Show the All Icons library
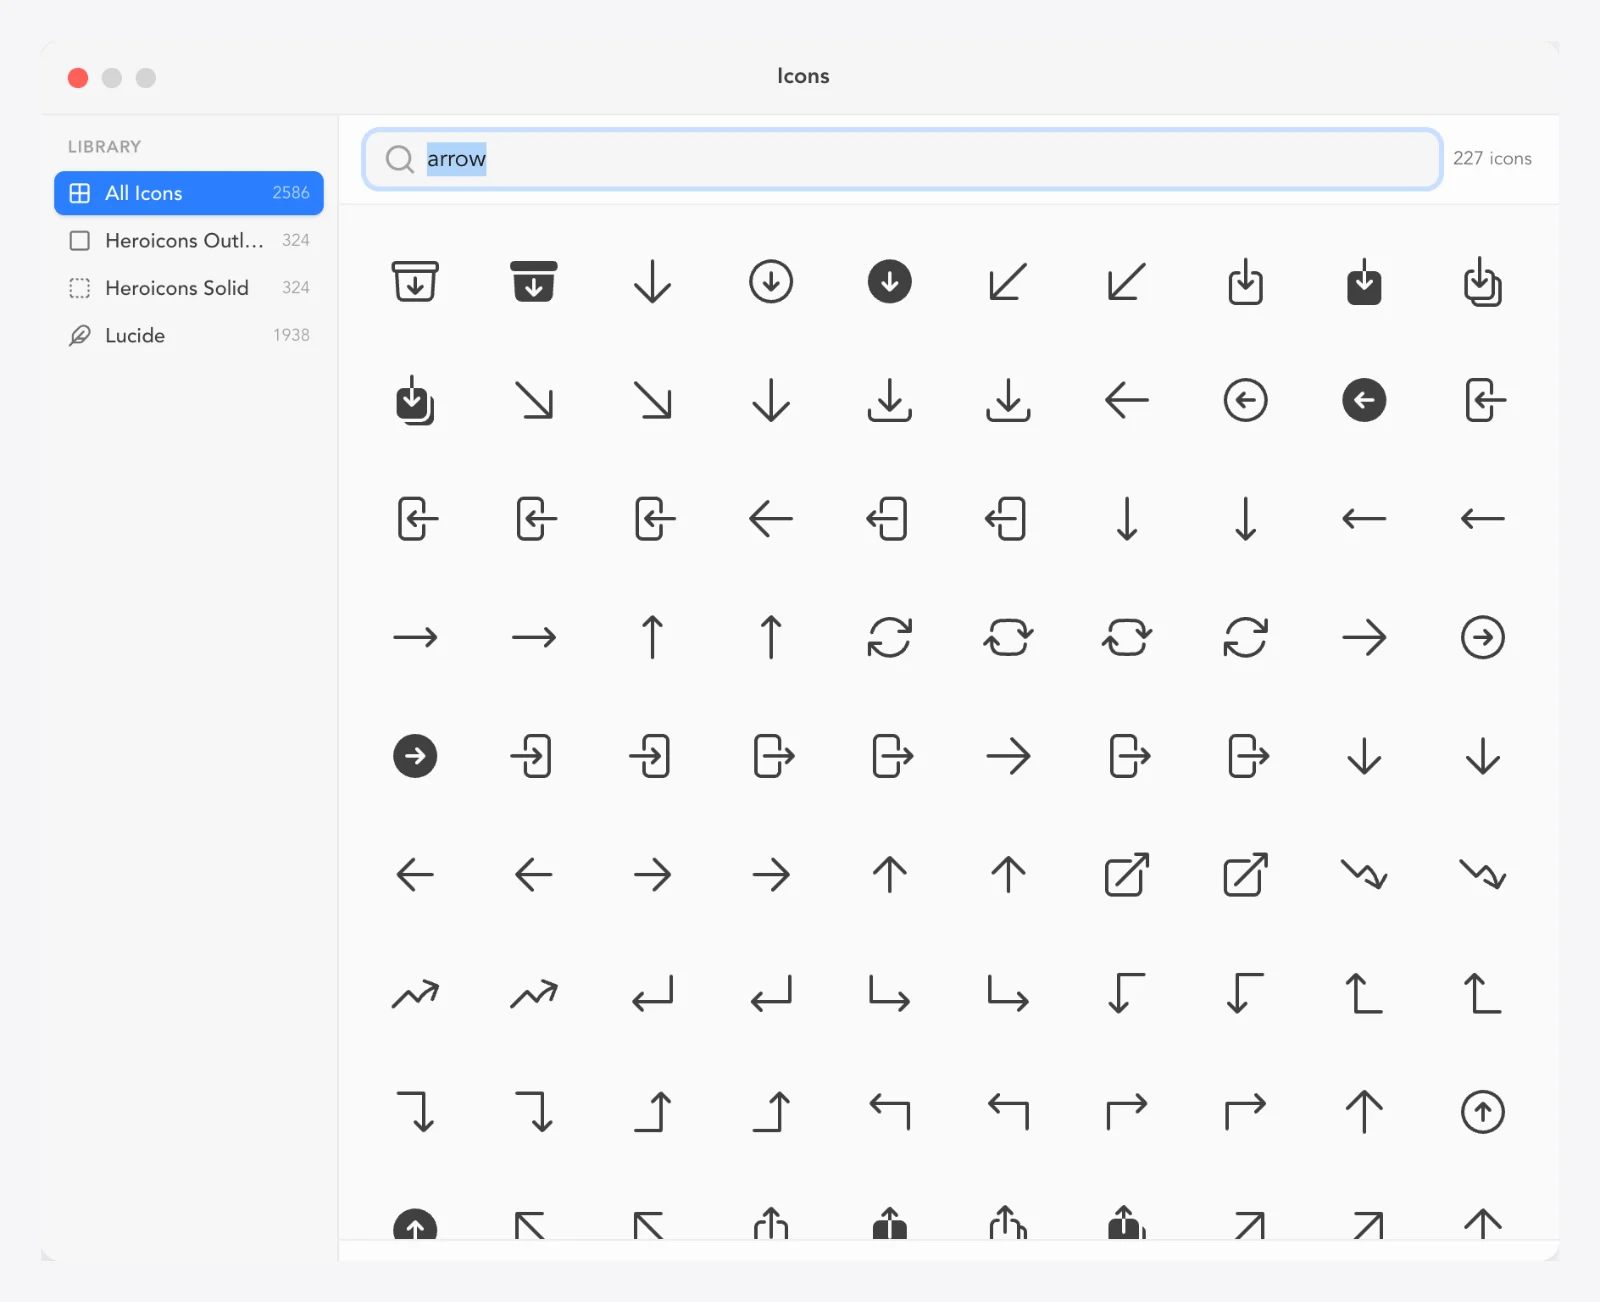 click(189, 193)
